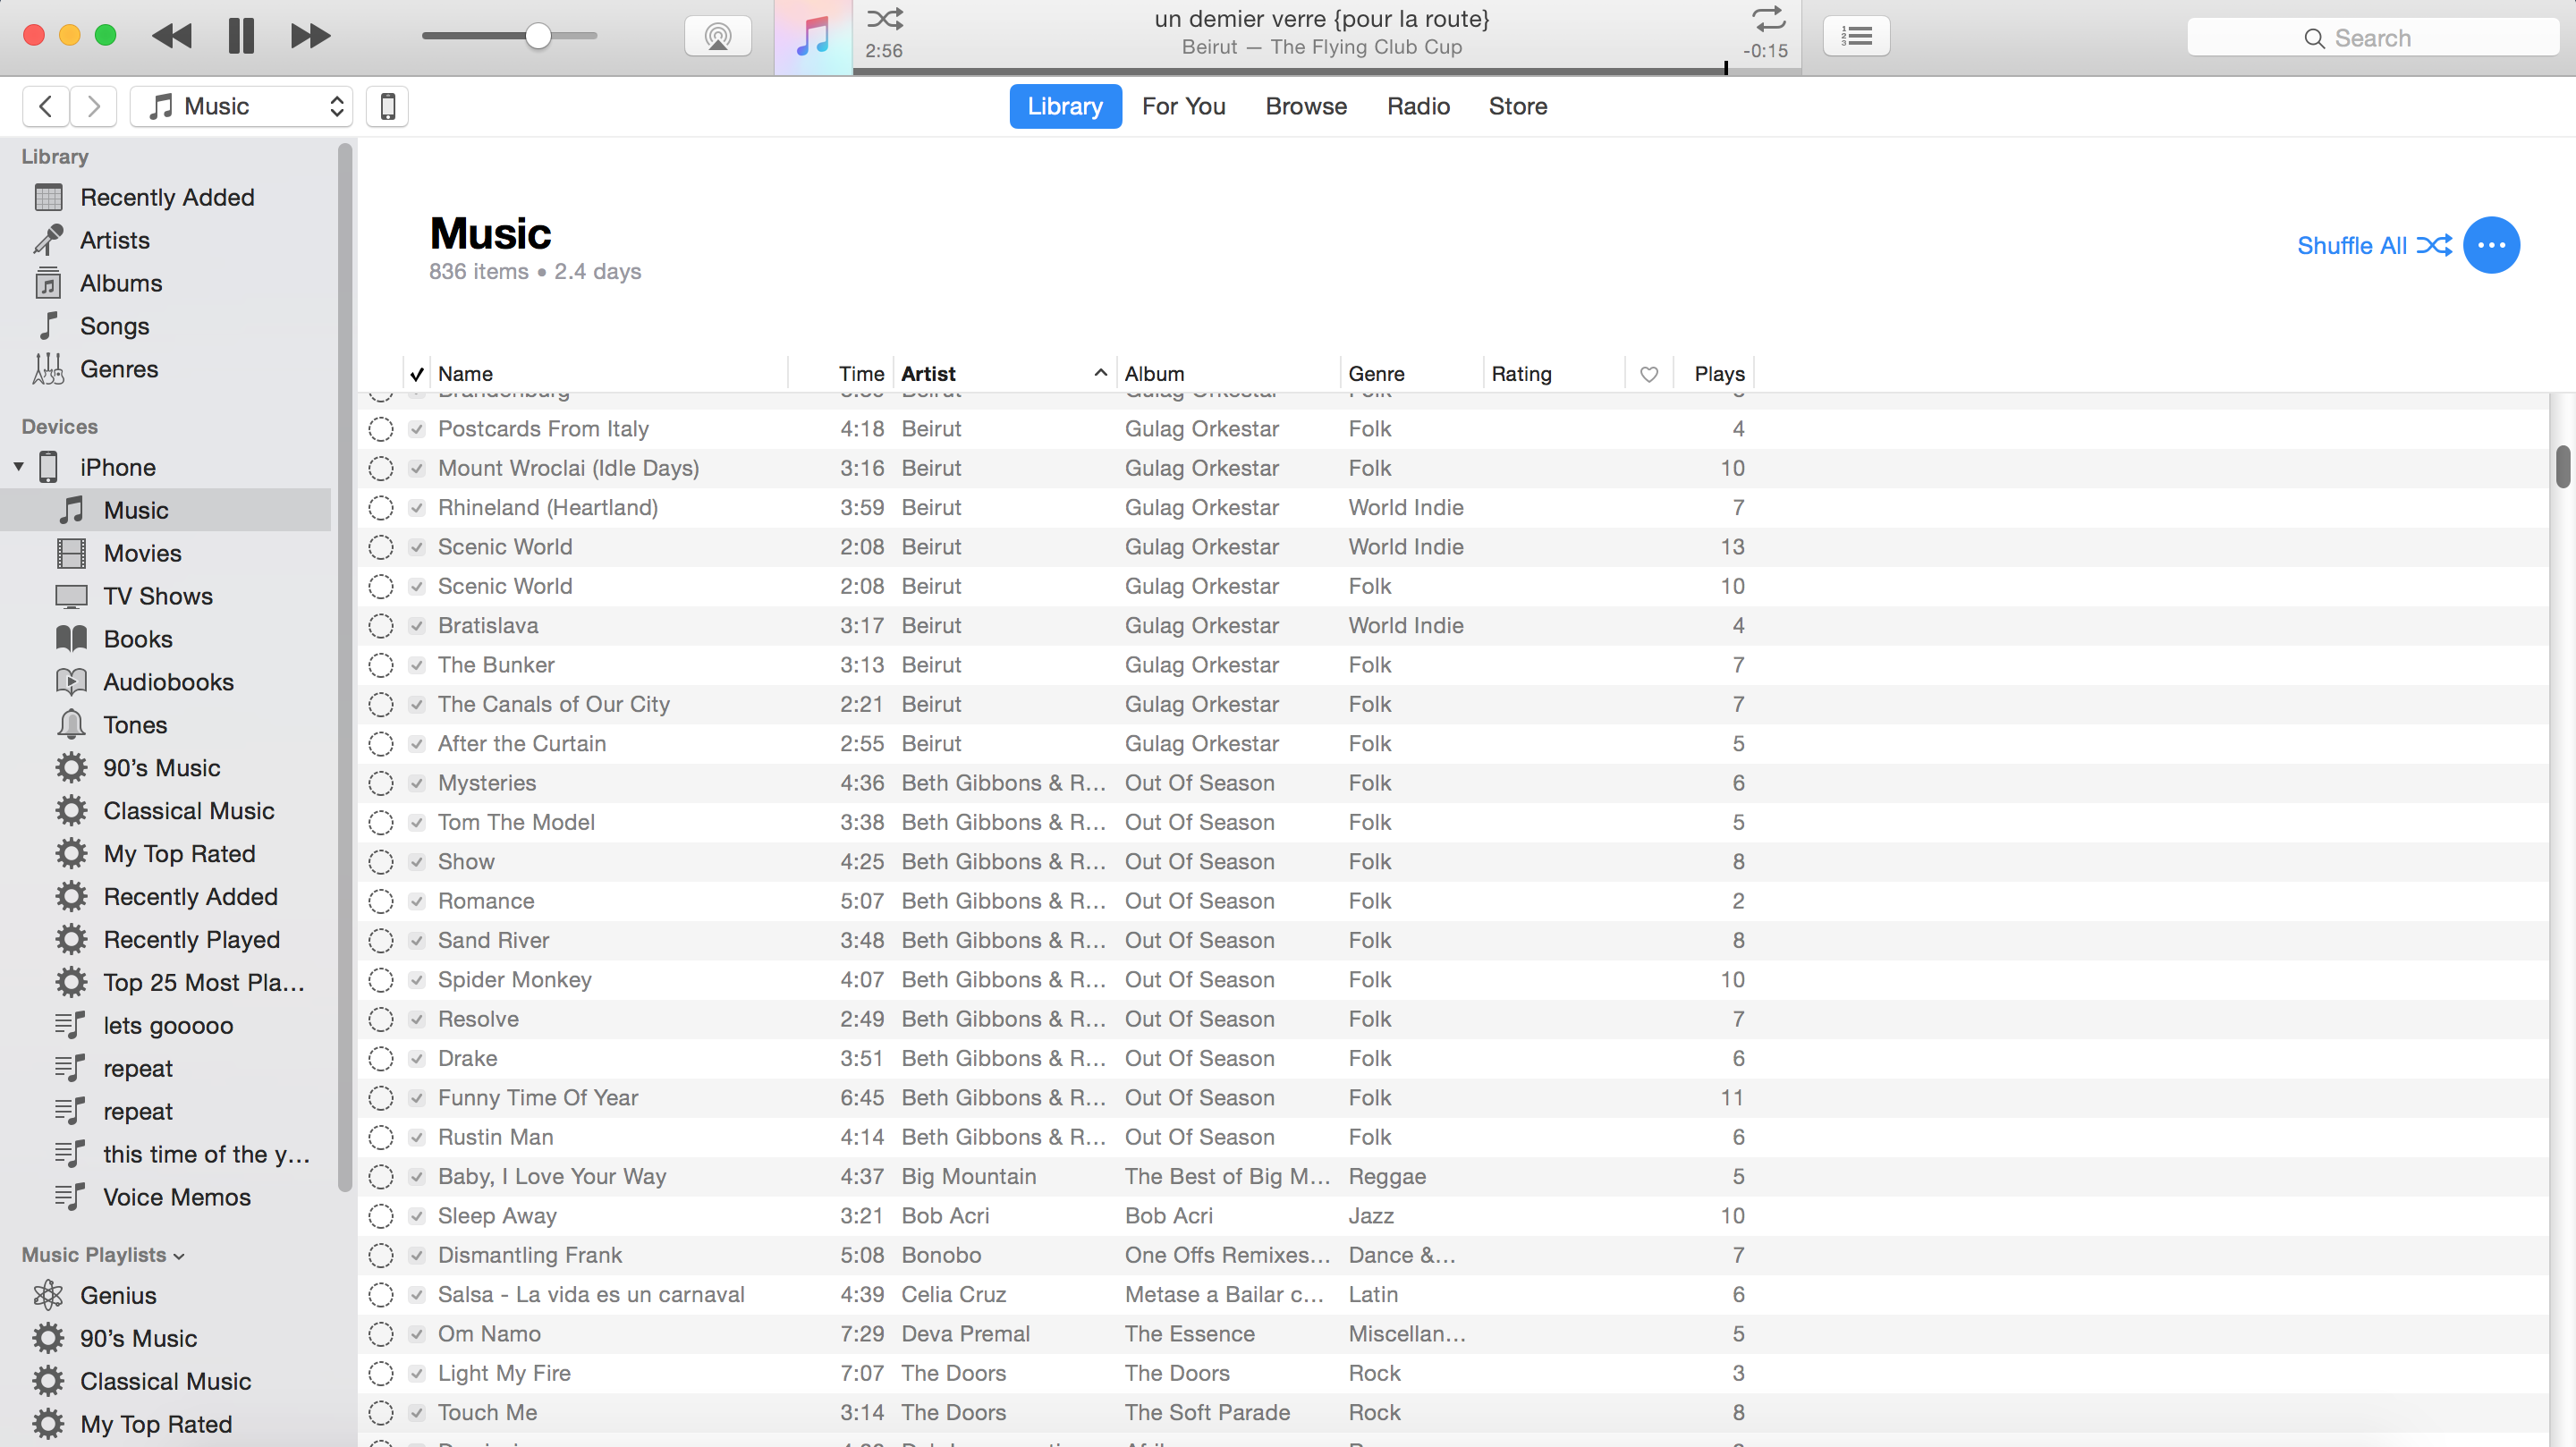Click the AirPlay icon button

click(x=717, y=37)
